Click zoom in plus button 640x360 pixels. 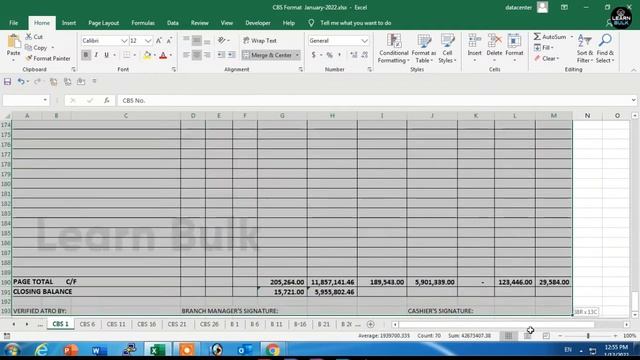point(615,336)
